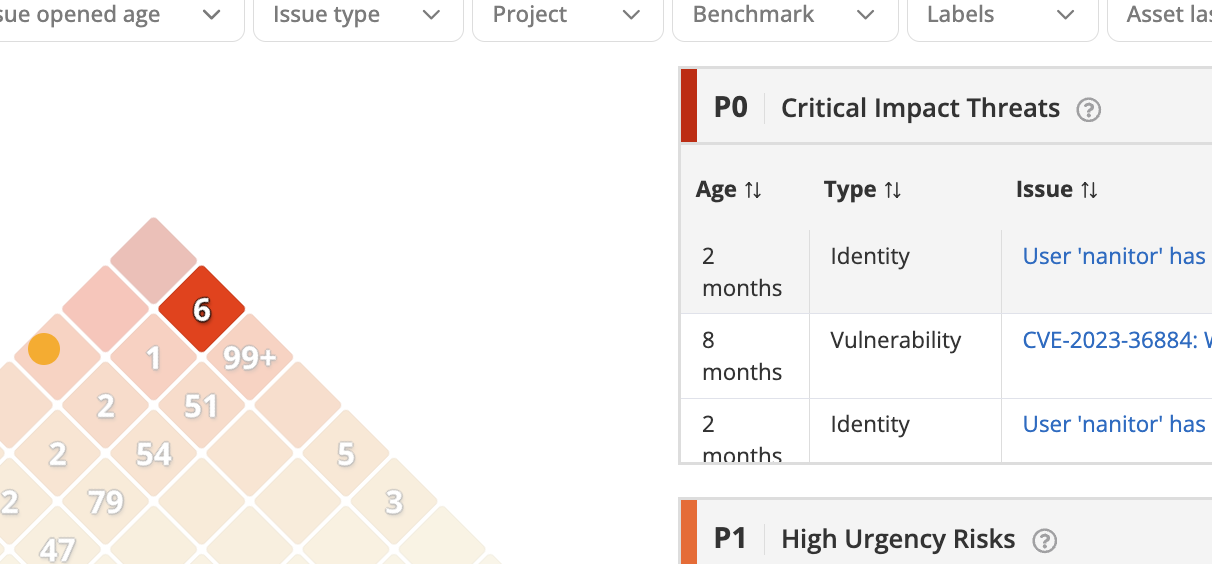This screenshot has height=564, width=1212.
Task: Select the matrix cell showing 99+
Action: click(x=249, y=358)
